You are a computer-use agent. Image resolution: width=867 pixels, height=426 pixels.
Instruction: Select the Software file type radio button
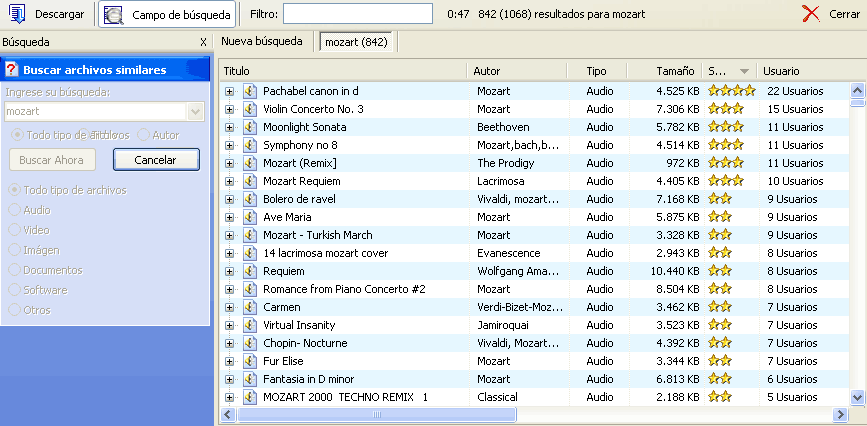tap(14, 290)
